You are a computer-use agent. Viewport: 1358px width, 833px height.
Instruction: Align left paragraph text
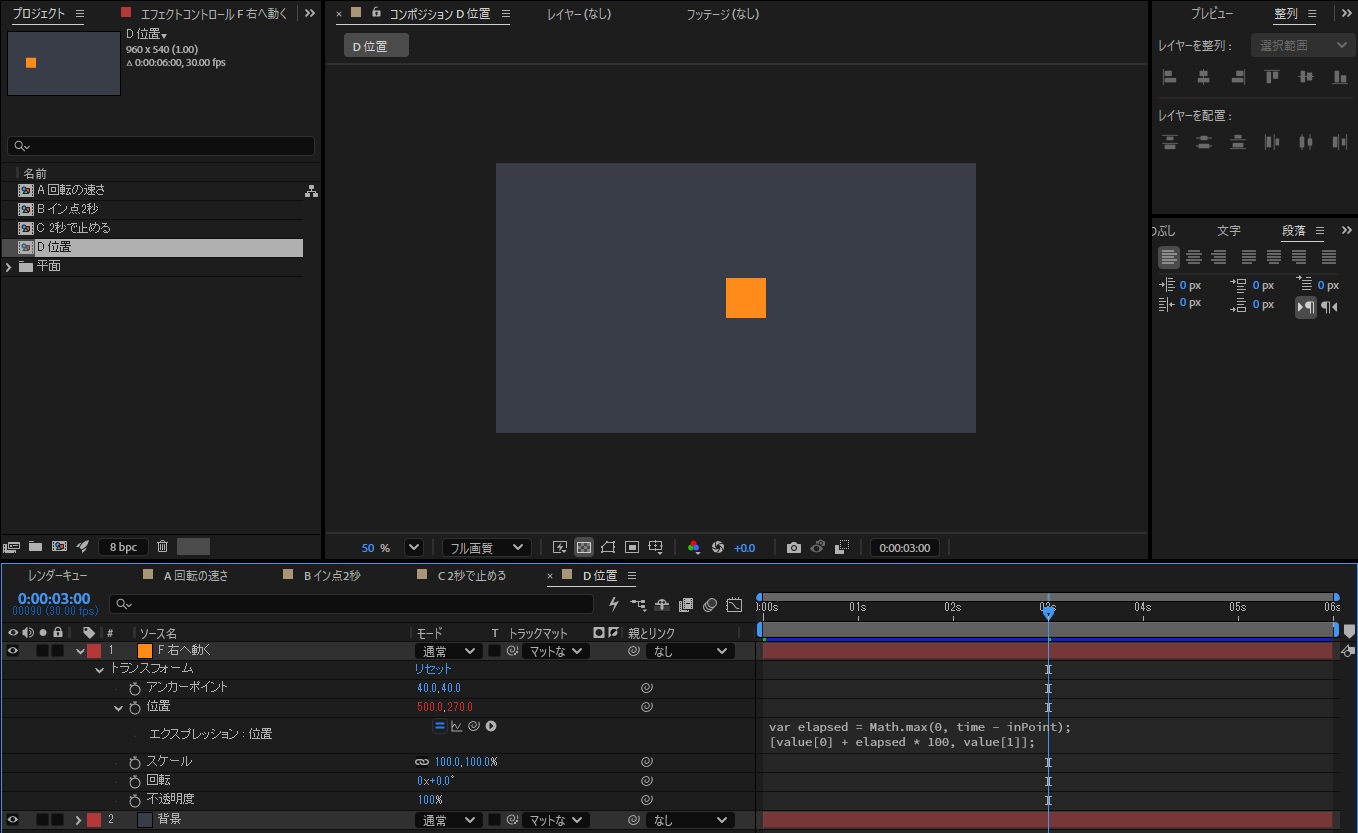point(1169,257)
